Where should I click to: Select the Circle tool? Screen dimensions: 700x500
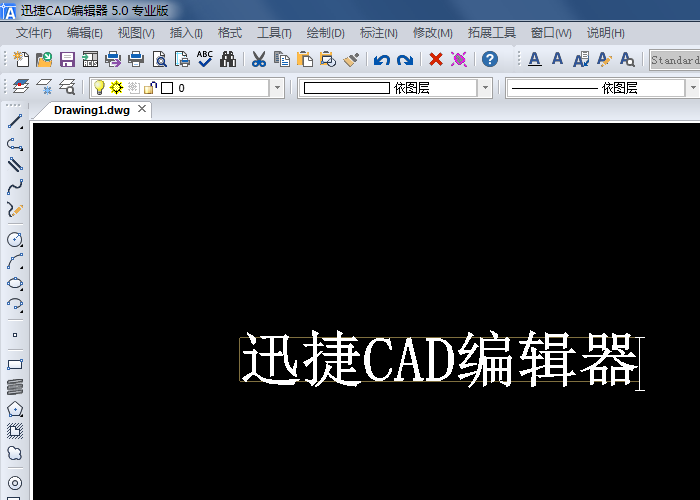coord(15,240)
